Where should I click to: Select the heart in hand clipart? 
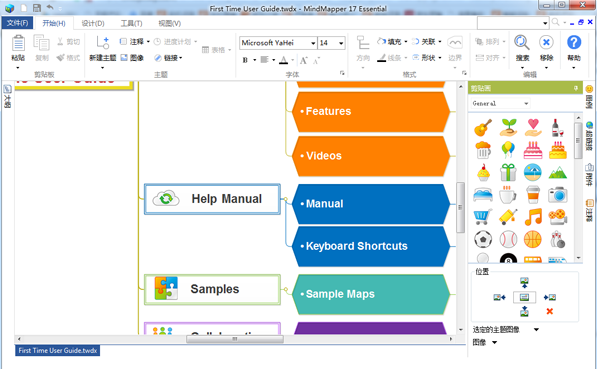(x=533, y=128)
